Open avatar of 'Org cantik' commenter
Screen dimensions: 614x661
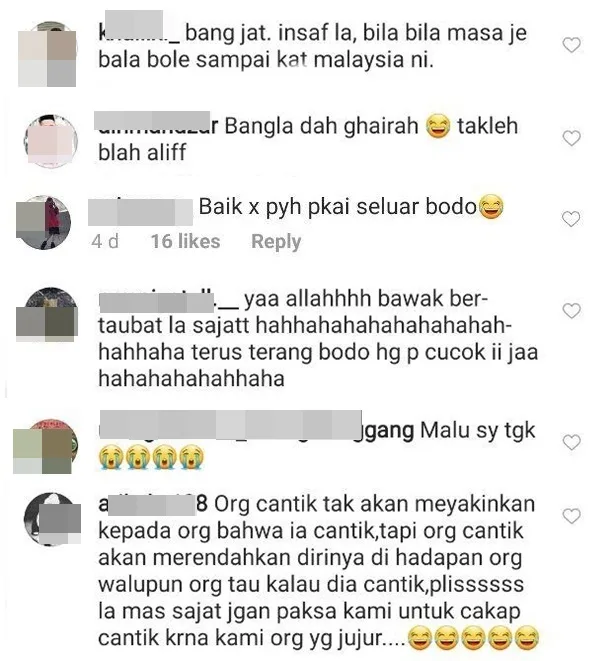[52, 519]
